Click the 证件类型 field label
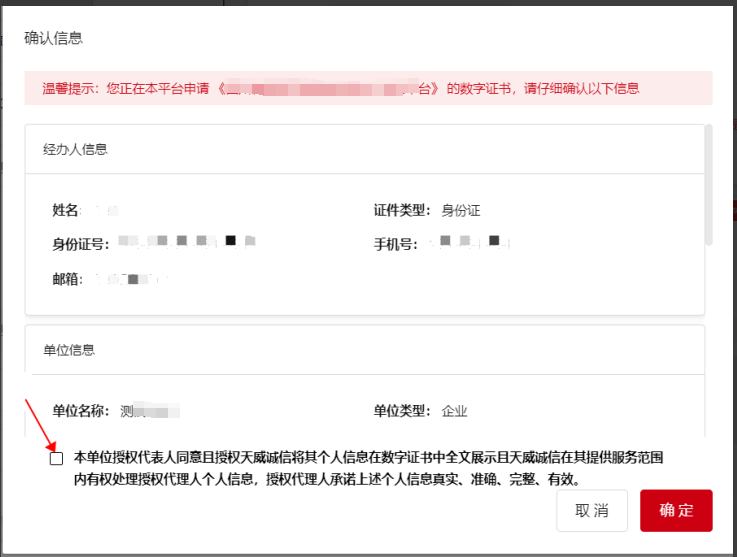 (403, 211)
